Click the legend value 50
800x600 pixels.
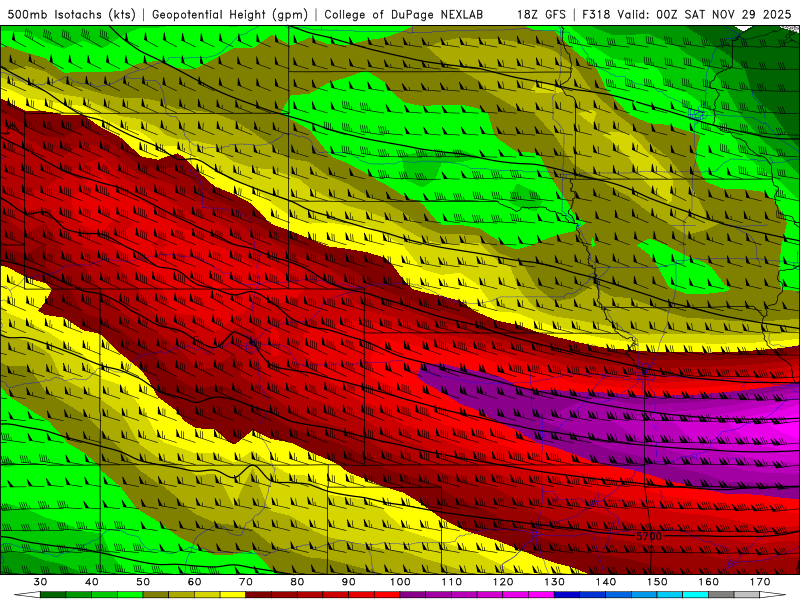coord(143,582)
